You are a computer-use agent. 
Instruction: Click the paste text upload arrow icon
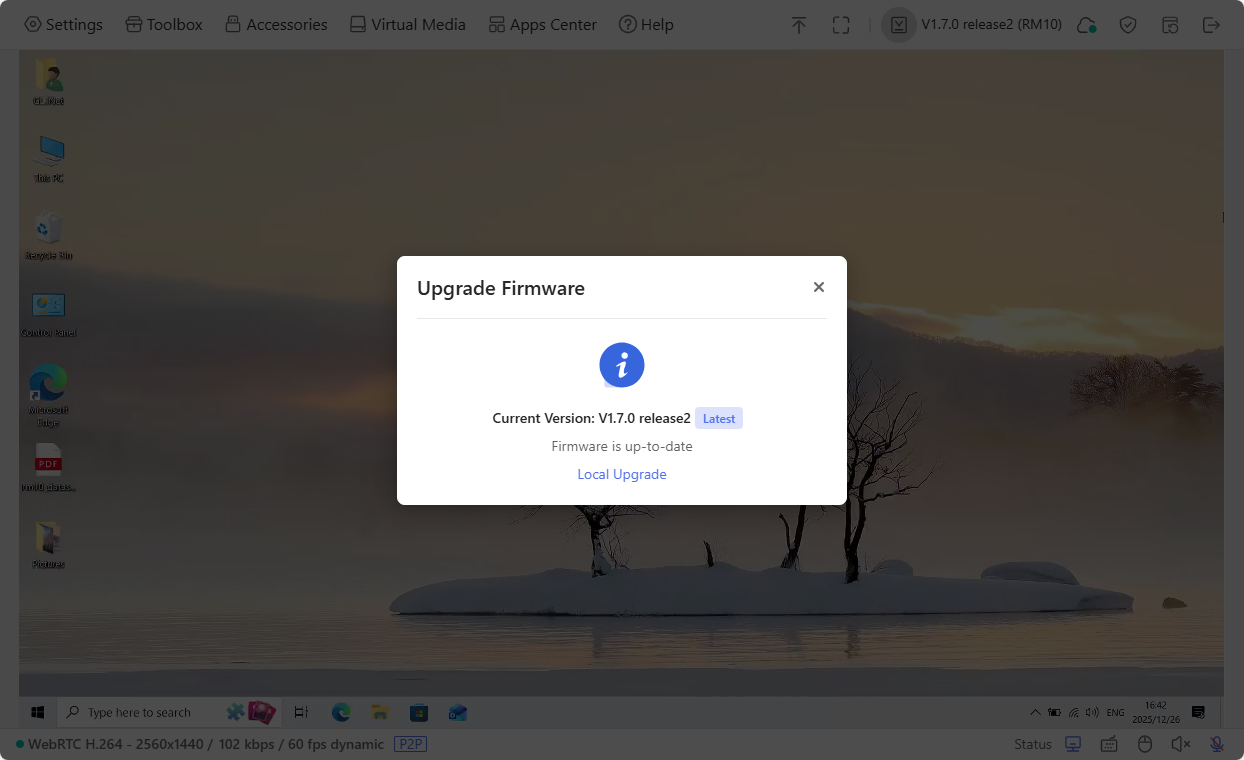[x=799, y=24]
